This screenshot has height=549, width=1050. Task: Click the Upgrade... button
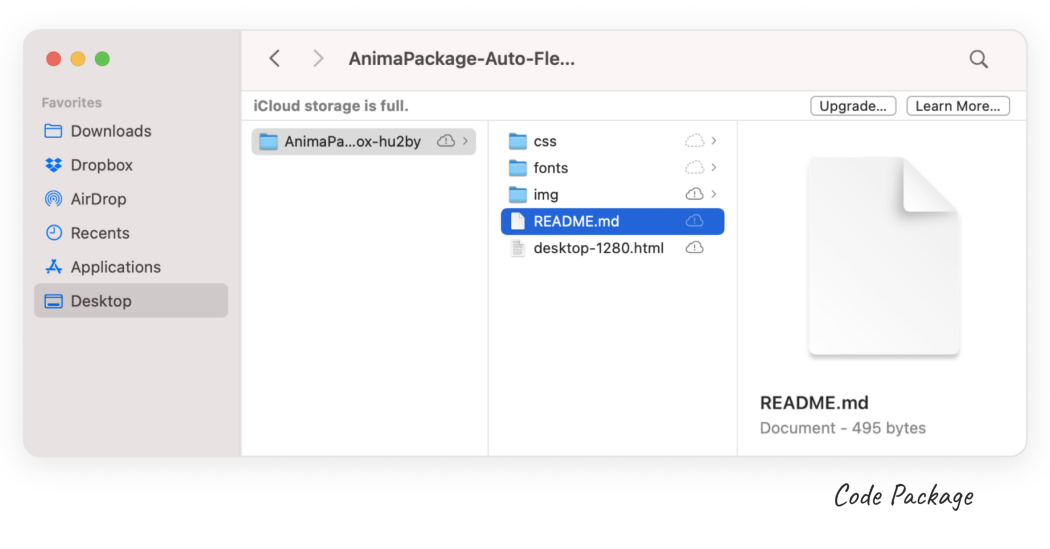click(x=852, y=106)
